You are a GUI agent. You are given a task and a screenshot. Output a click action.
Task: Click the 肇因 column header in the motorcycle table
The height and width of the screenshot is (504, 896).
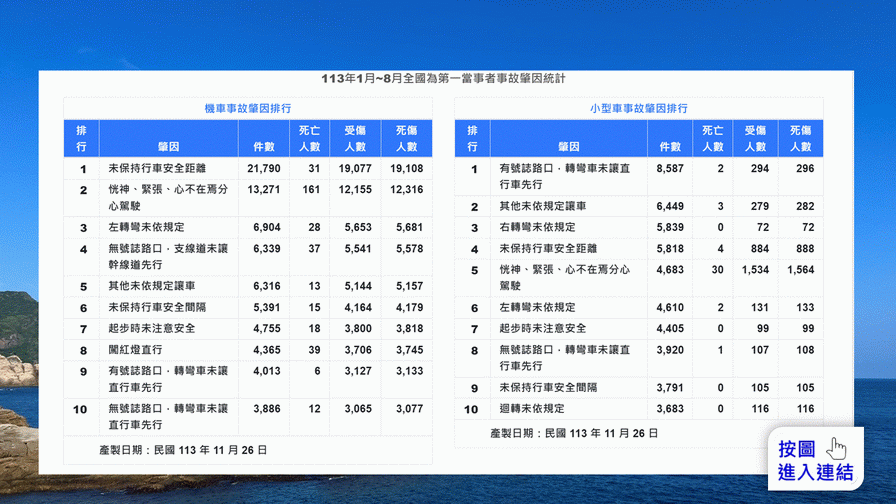pyautogui.click(x=167, y=147)
